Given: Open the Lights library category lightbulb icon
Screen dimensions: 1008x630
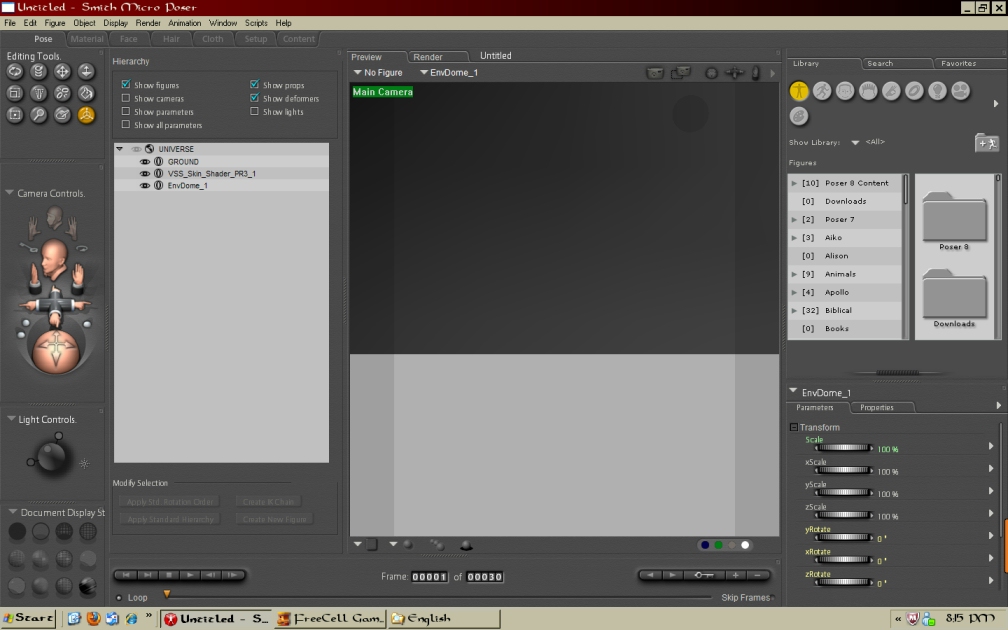Looking at the screenshot, I should click(x=937, y=91).
